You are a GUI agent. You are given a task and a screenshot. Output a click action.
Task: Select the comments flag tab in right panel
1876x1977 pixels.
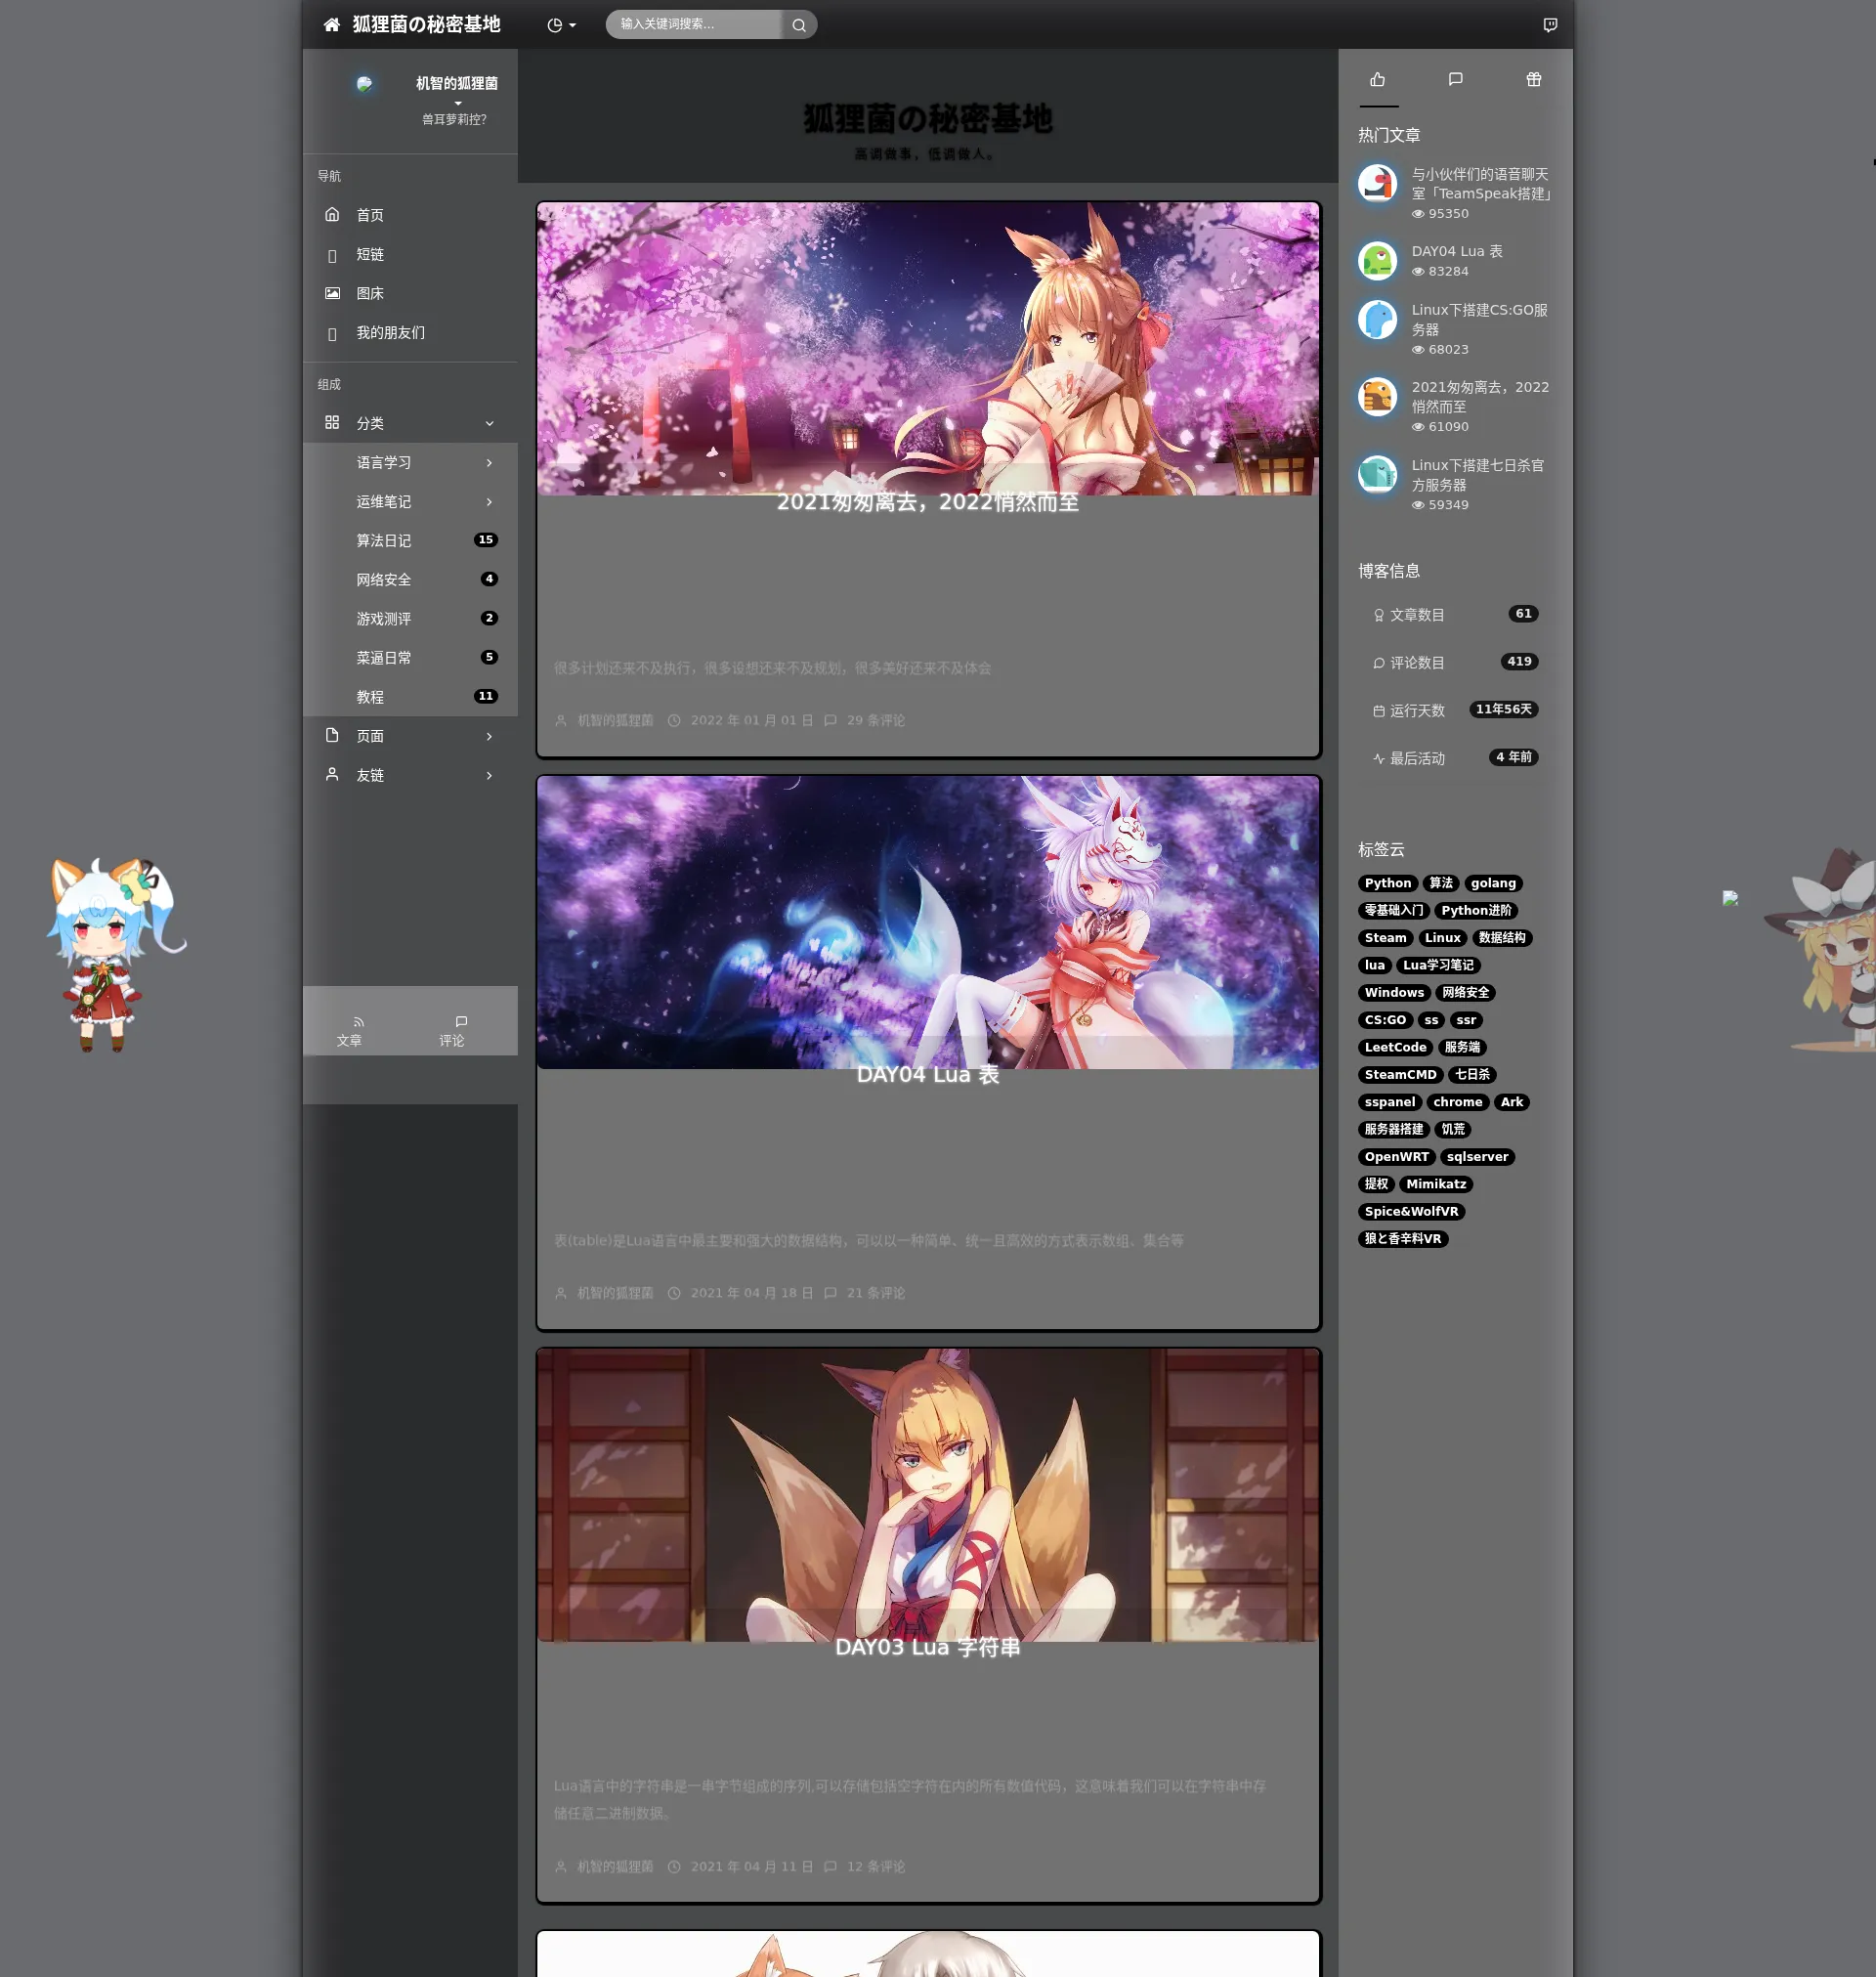1456,80
